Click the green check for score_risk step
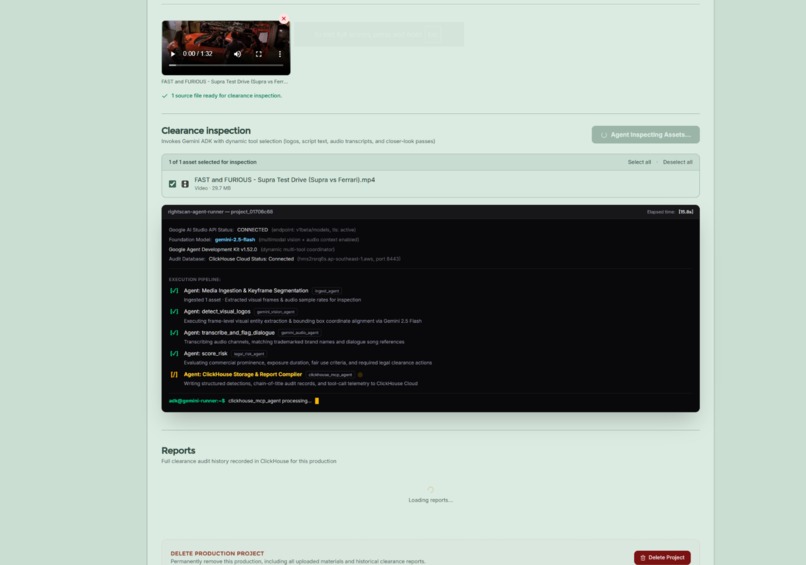Image resolution: width=806 pixels, height=565 pixels. point(174,354)
